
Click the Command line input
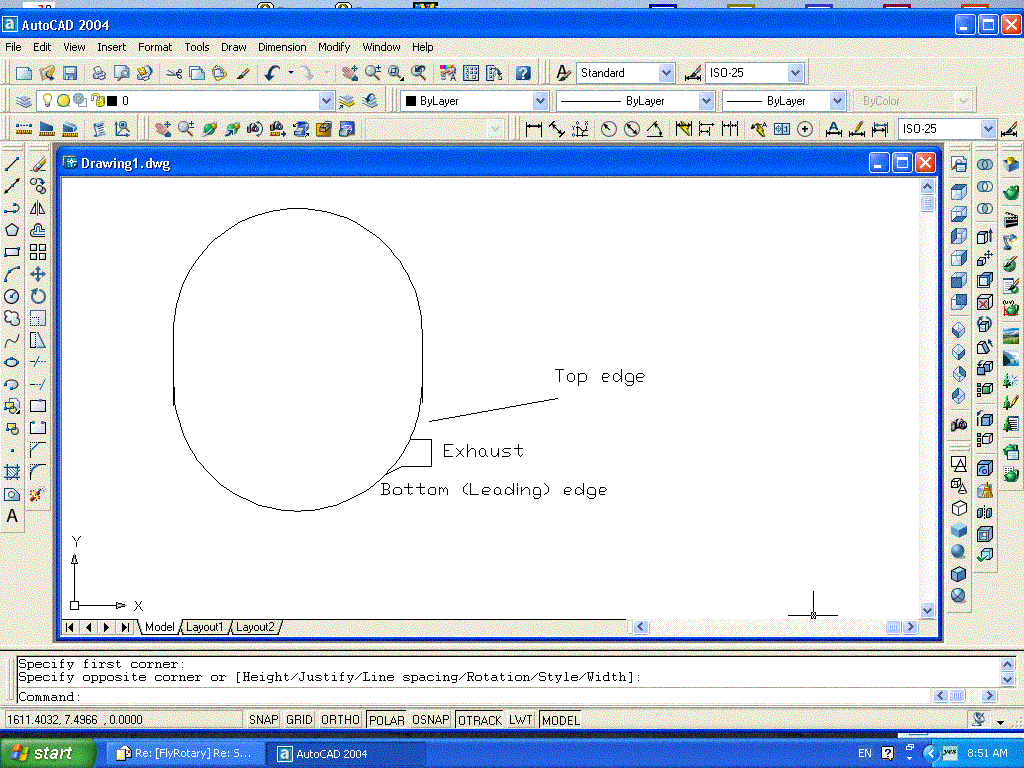click(x=500, y=697)
